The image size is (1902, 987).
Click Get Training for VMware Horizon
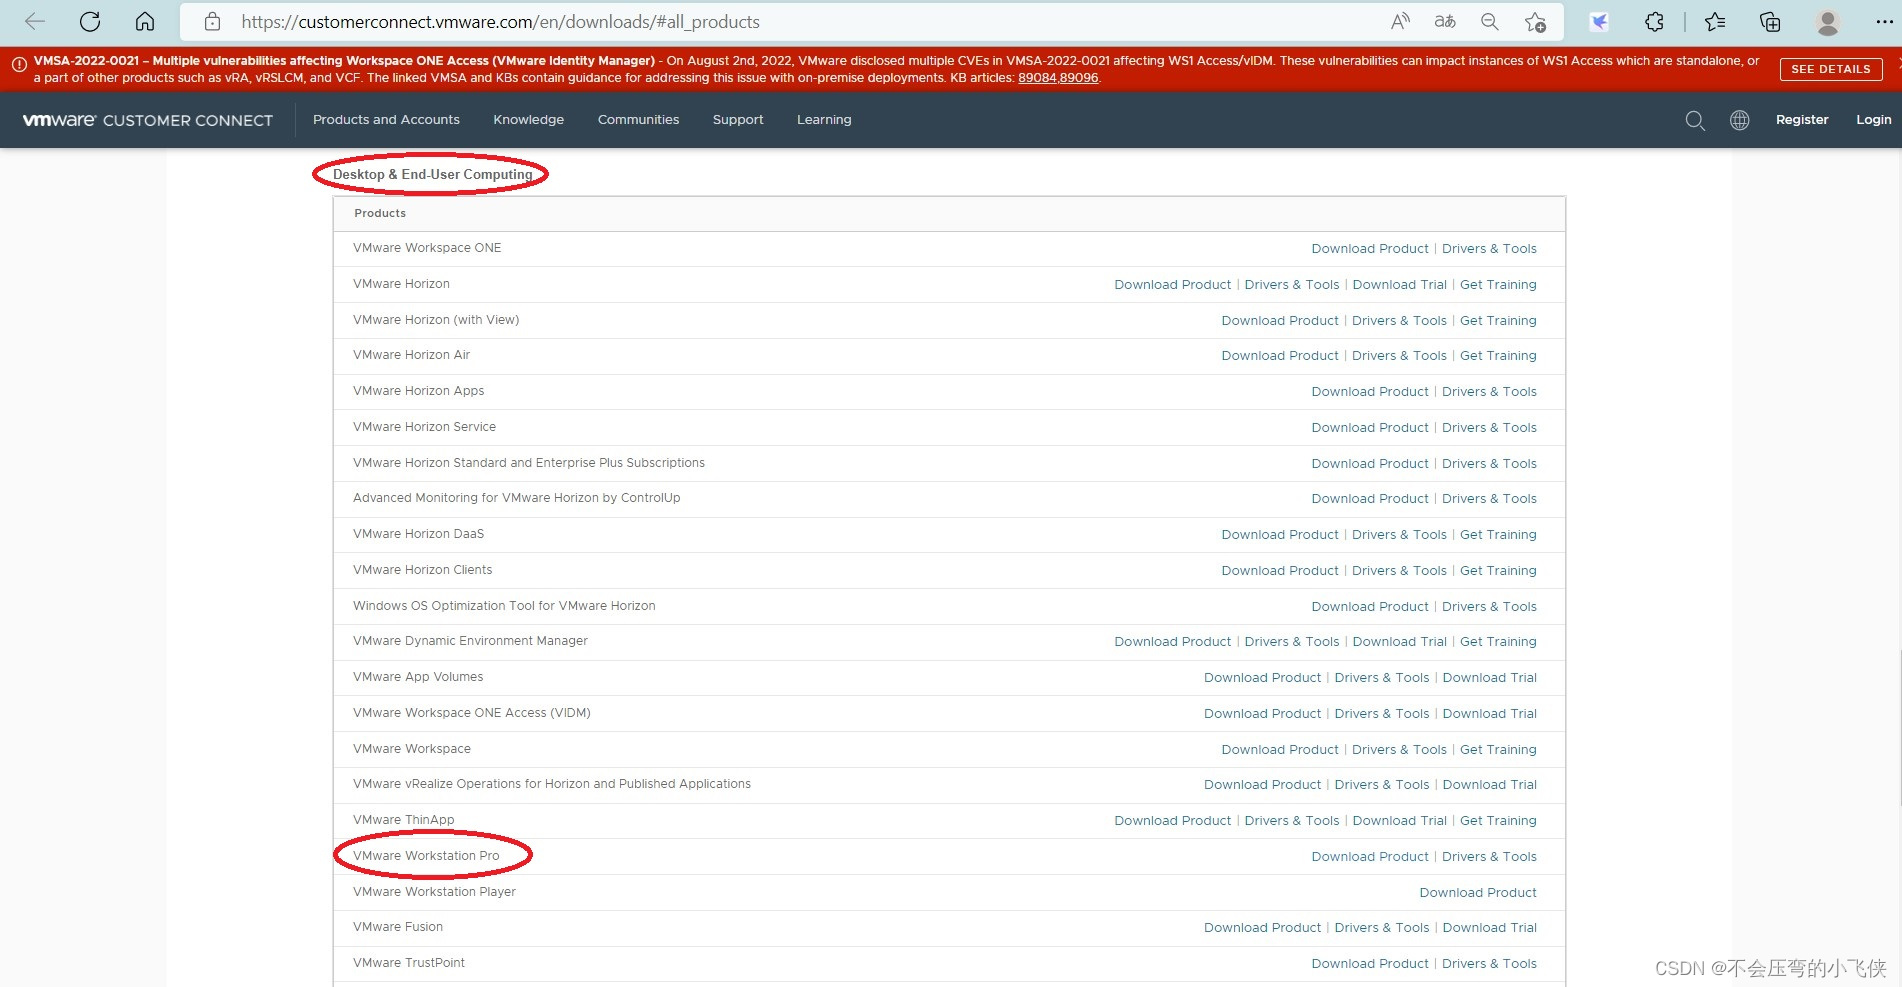(x=1498, y=284)
